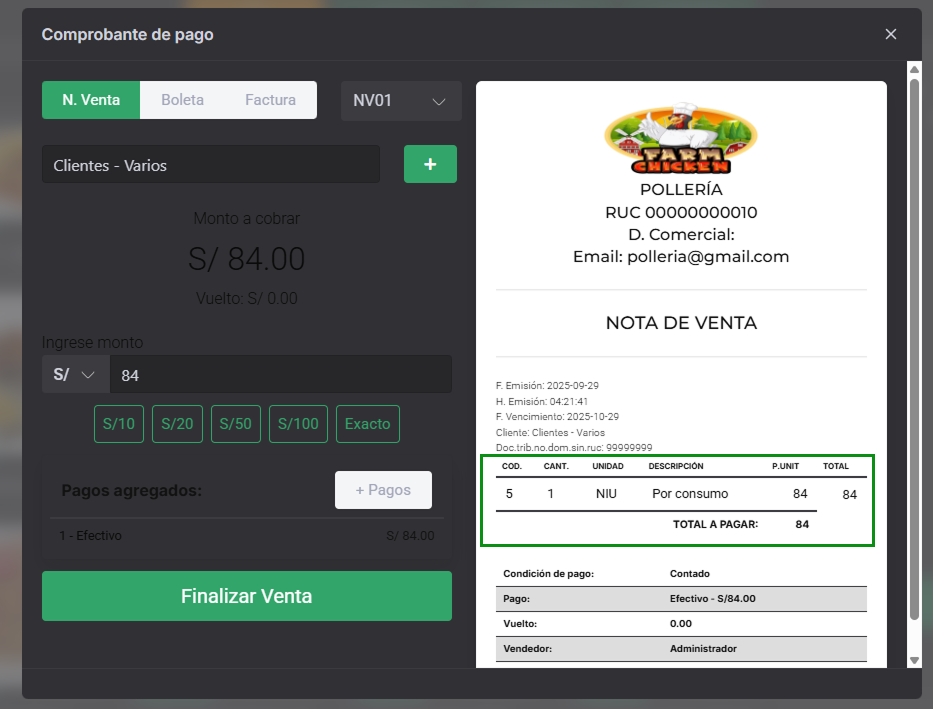Close the Comprobante de pago dialog

pyautogui.click(x=890, y=33)
